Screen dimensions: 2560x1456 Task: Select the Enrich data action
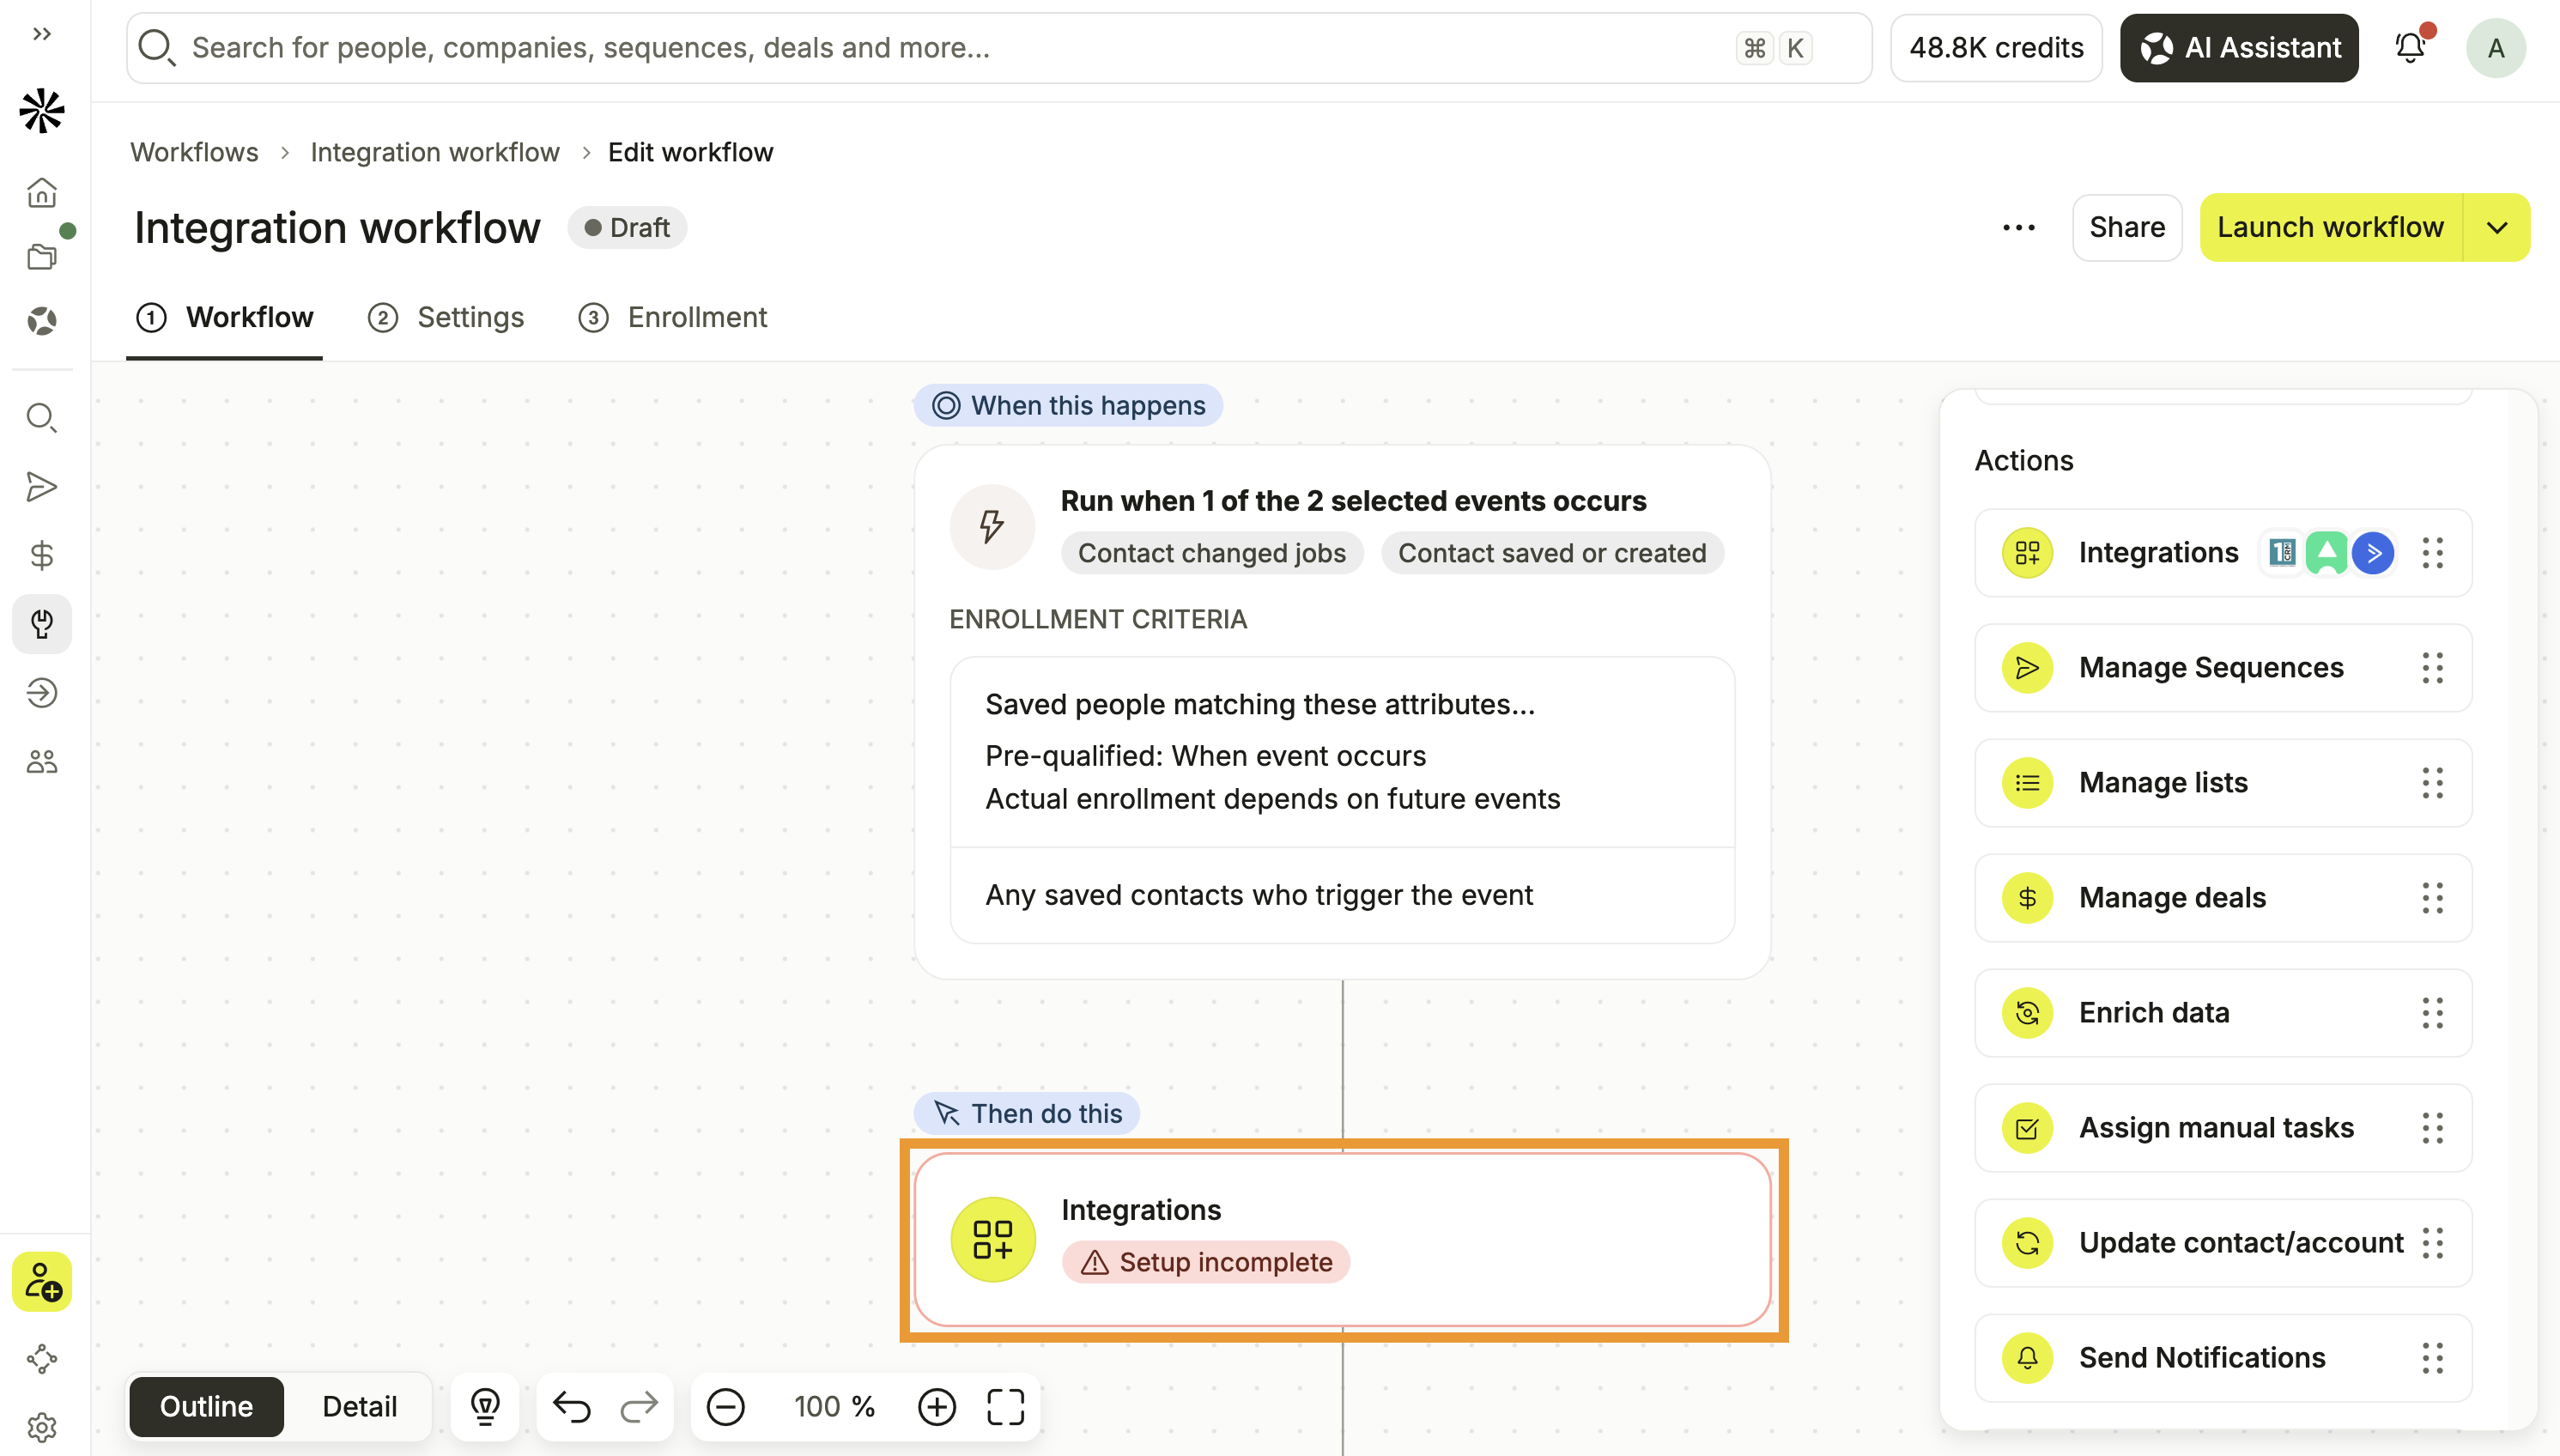click(2223, 1013)
